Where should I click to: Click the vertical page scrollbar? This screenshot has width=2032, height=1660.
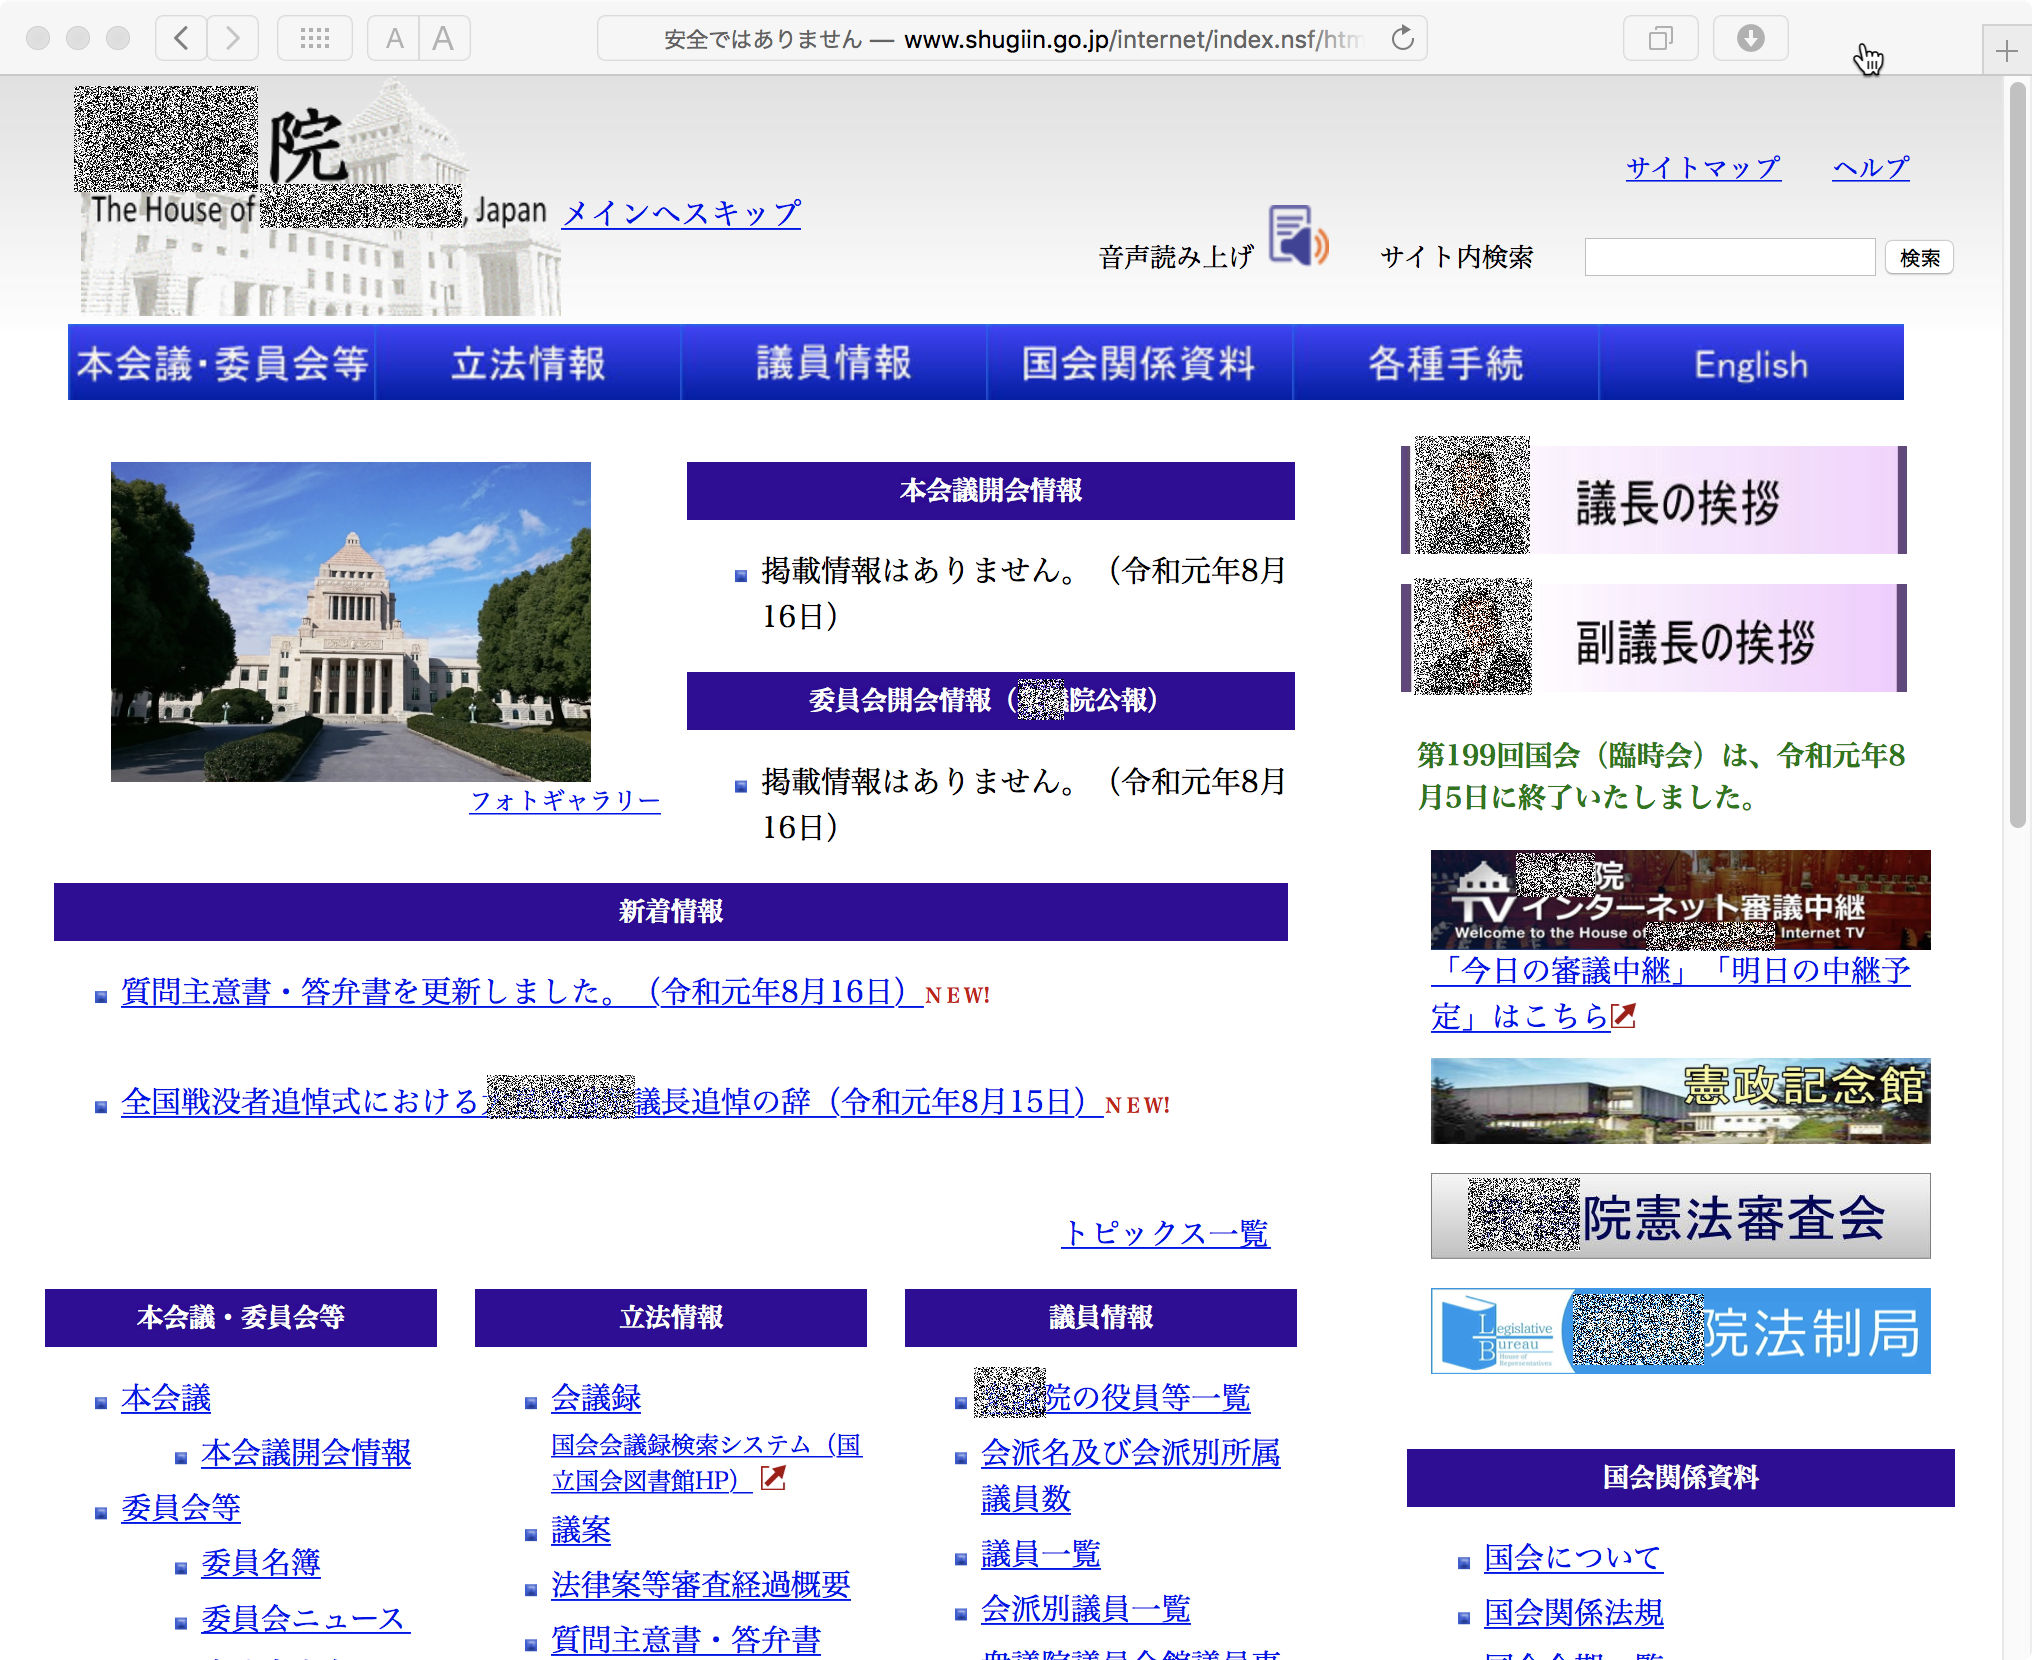pyautogui.click(x=2017, y=456)
